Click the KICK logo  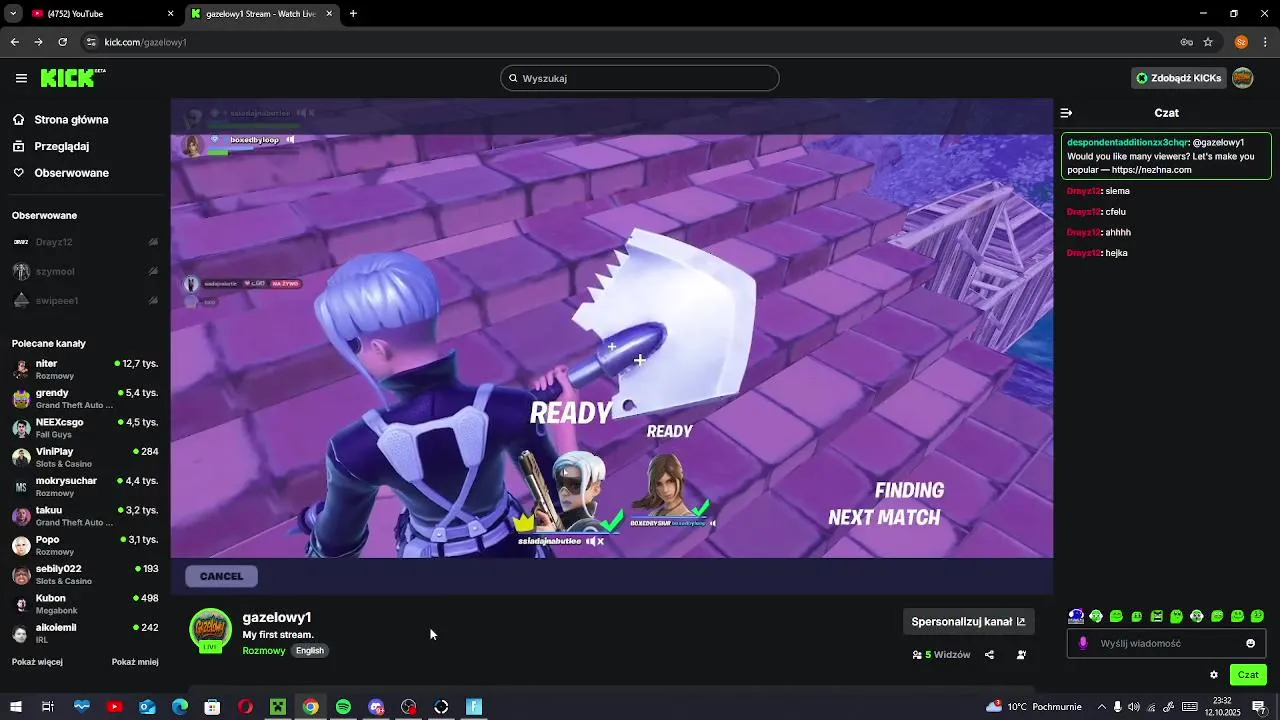point(73,78)
